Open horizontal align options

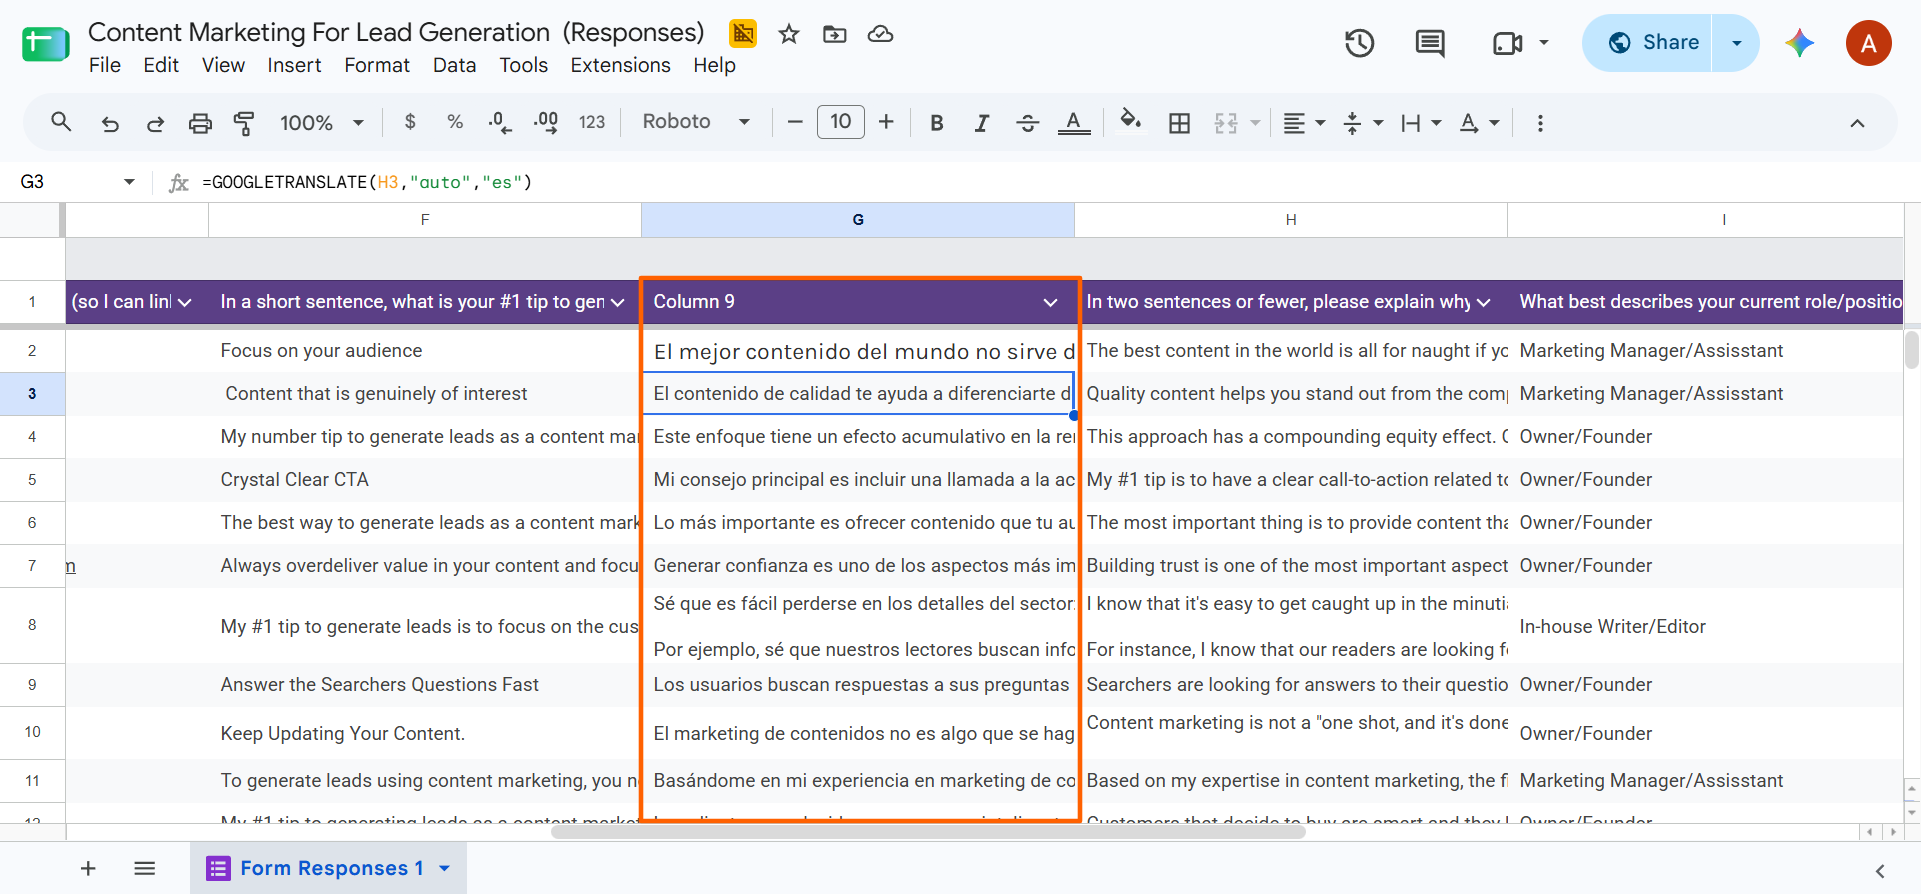tap(1304, 122)
